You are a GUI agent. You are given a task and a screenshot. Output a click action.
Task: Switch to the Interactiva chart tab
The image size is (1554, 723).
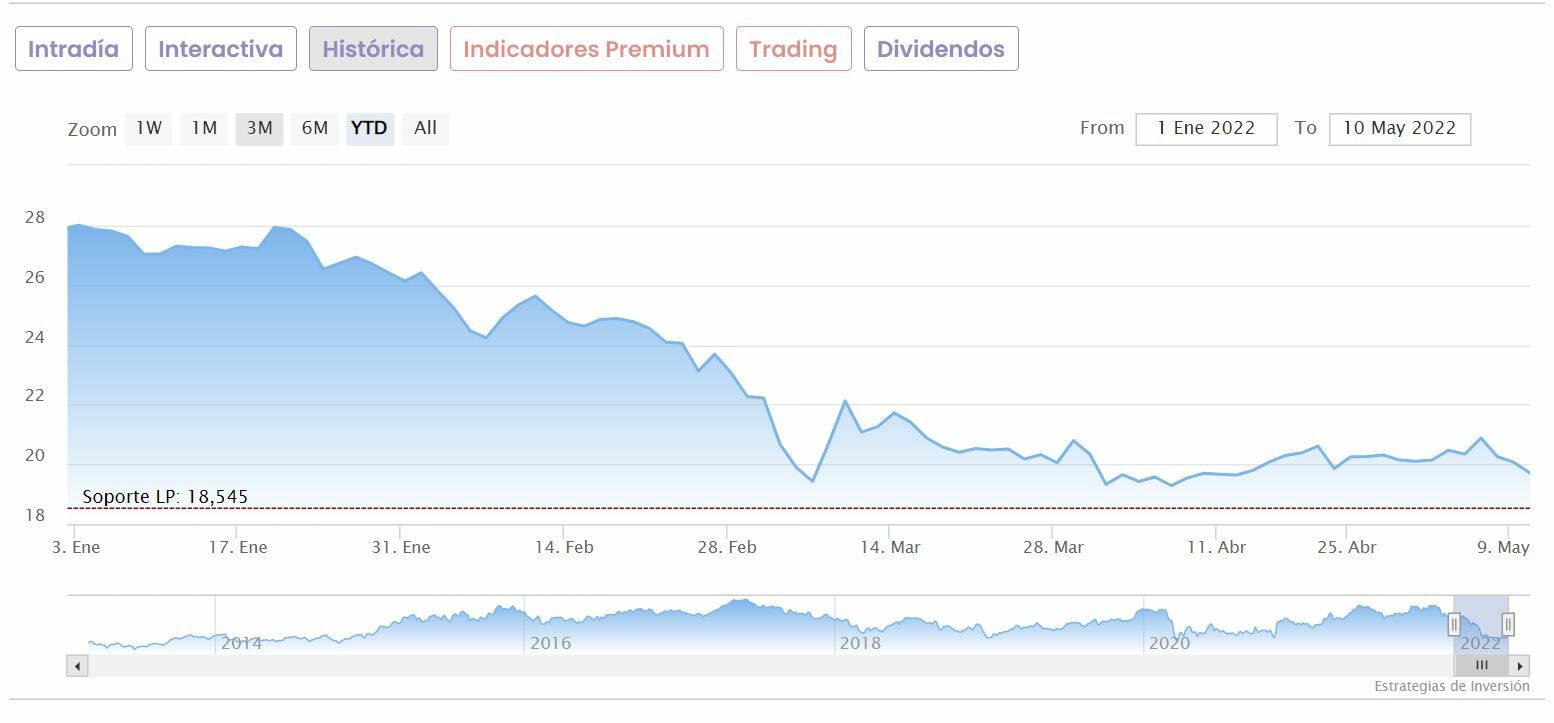pyautogui.click(x=221, y=49)
